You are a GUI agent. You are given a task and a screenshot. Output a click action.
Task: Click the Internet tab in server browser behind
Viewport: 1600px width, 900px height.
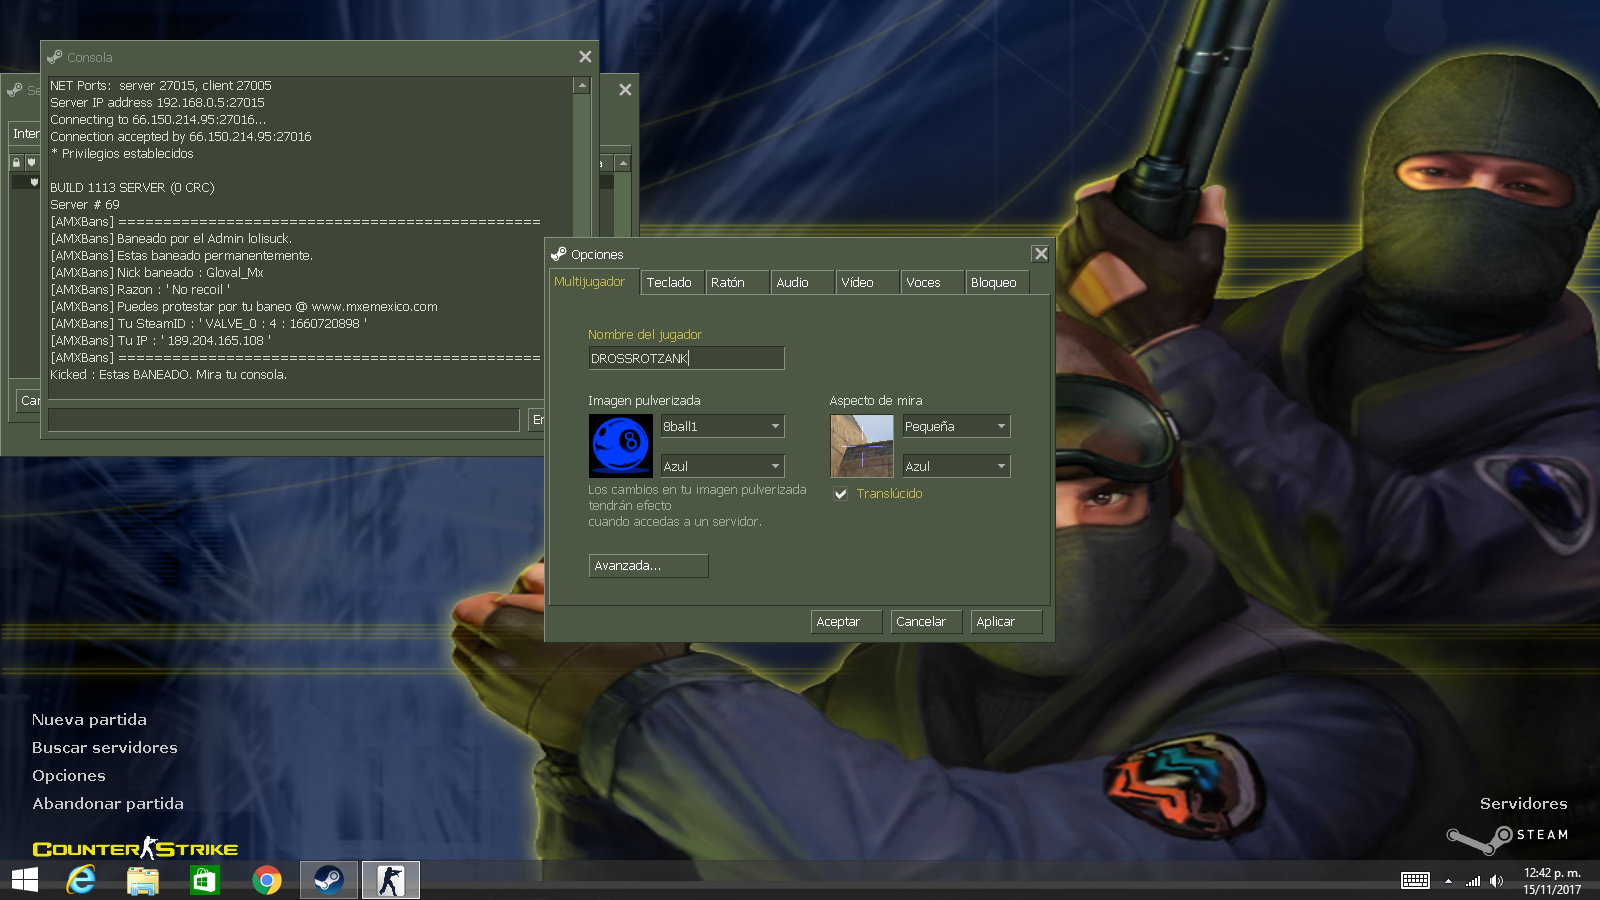click(x=25, y=134)
